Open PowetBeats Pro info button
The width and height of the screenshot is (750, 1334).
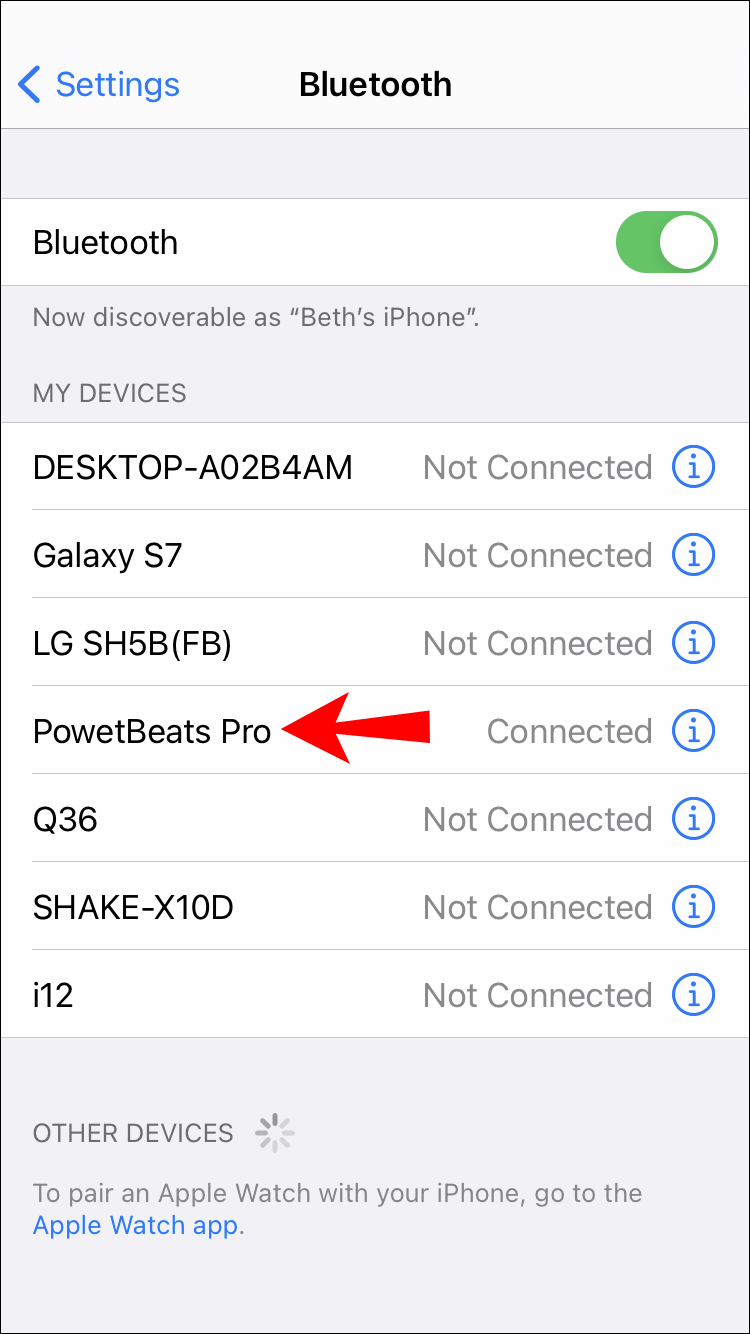[x=693, y=730]
